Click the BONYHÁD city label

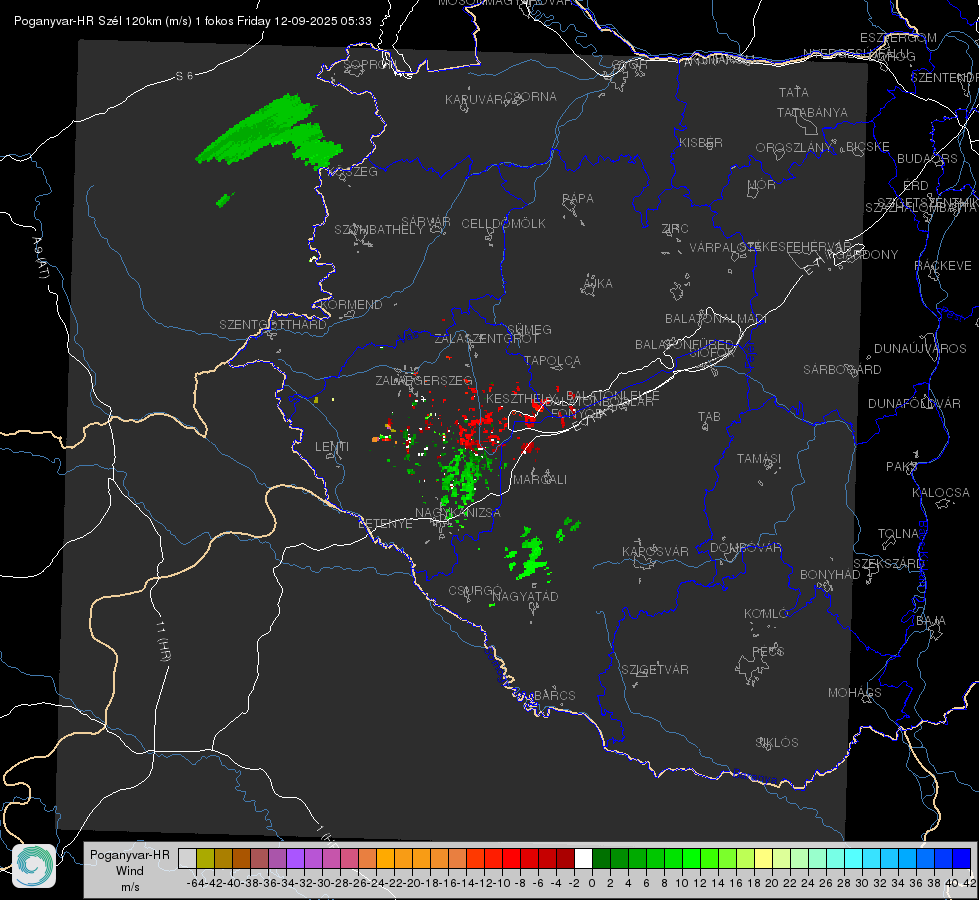point(830,575)
